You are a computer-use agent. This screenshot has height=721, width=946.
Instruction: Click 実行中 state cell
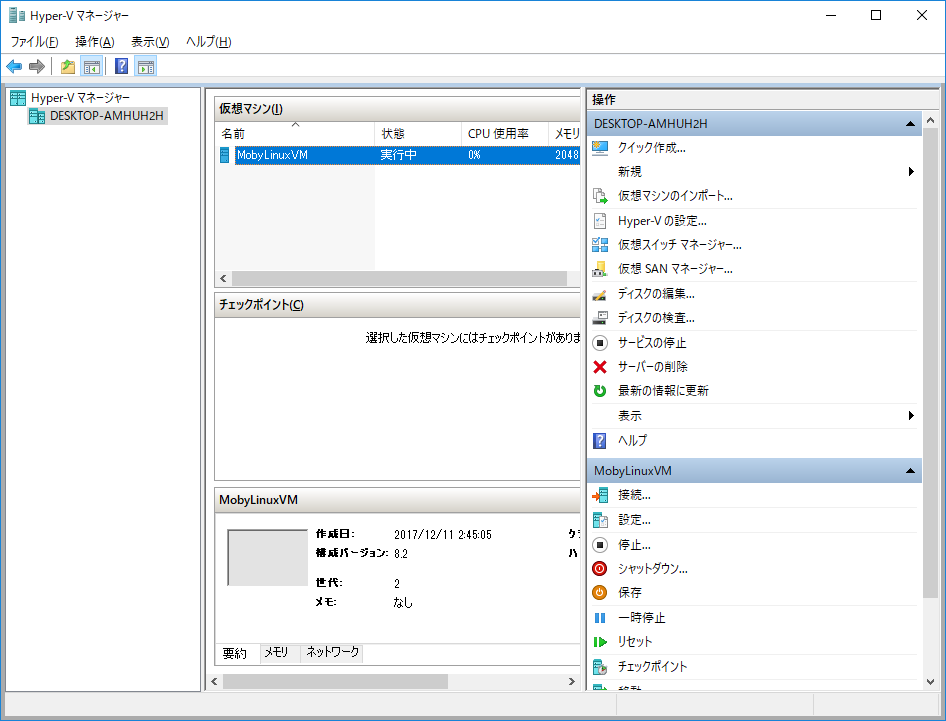click(398, 155)
